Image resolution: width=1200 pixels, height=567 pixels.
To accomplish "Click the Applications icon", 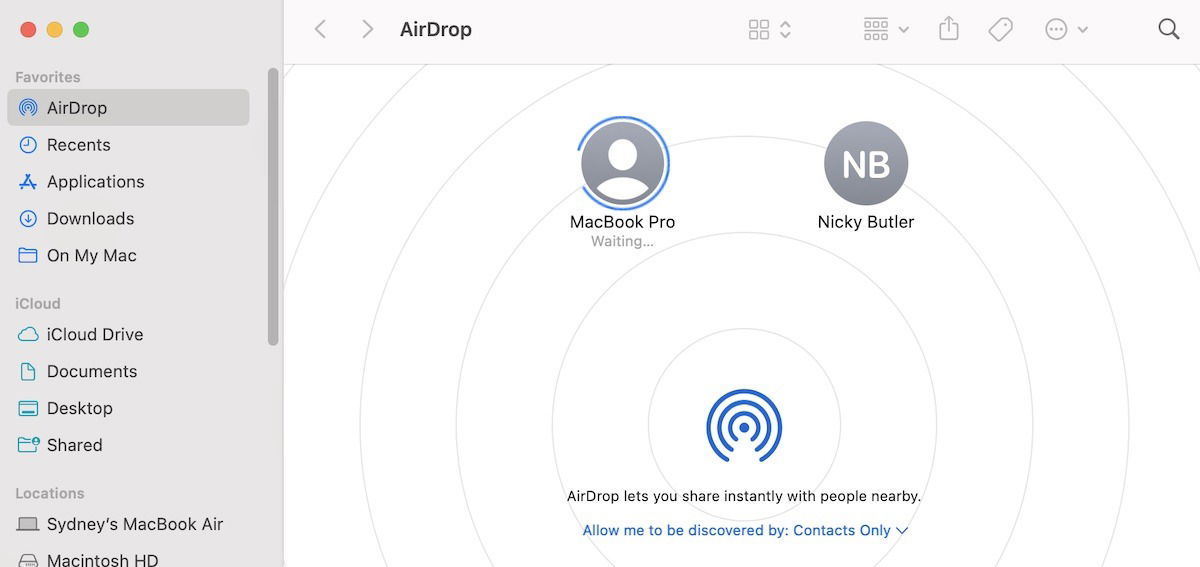I will click(28, 182).
